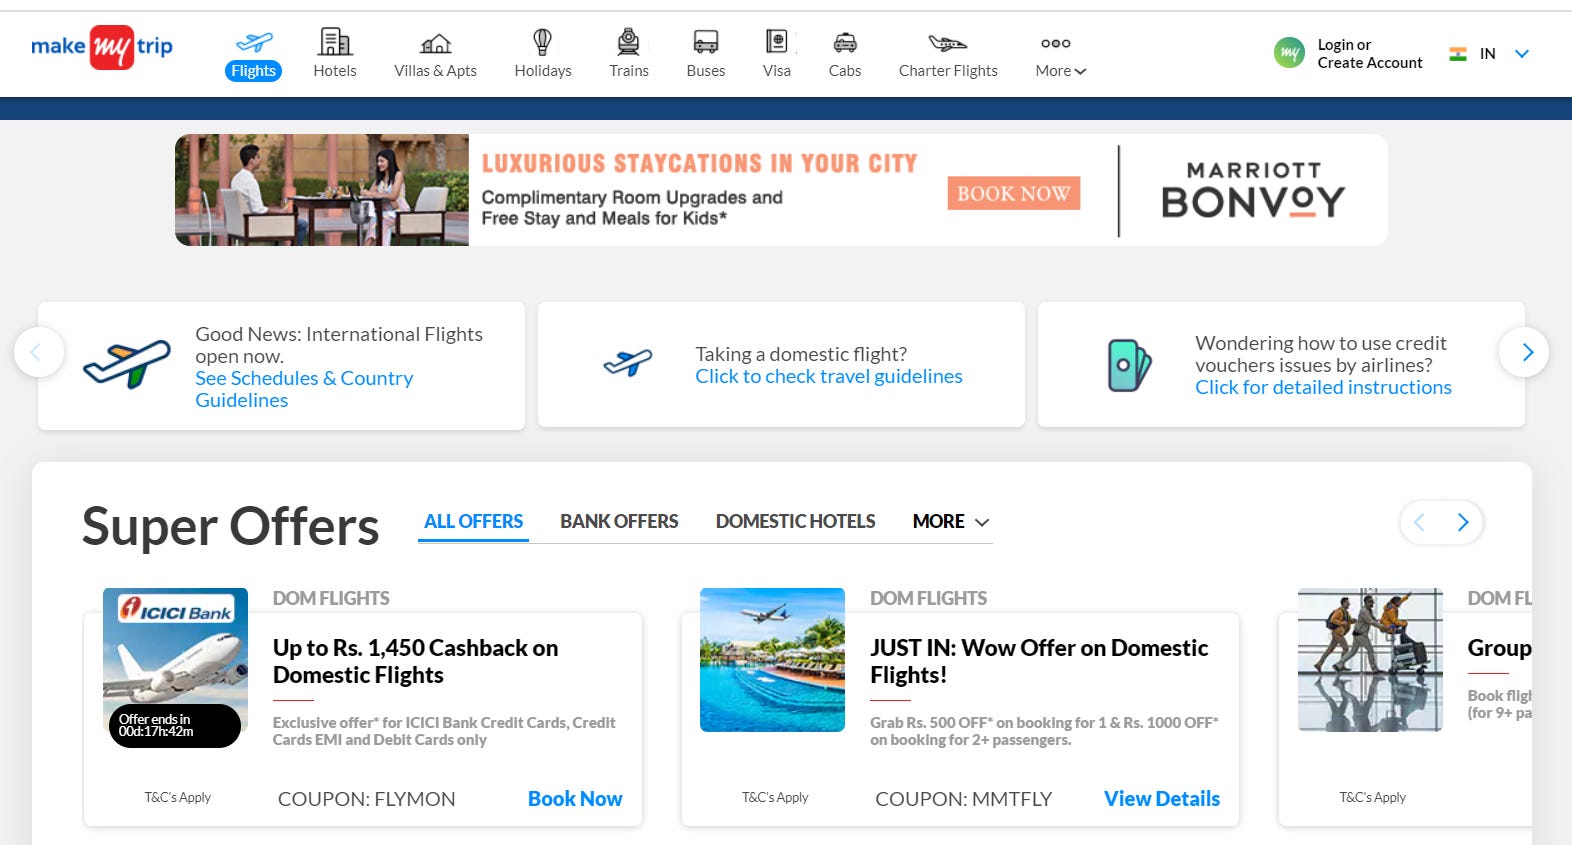Open the Buses menu label
This screenshot has width=1572, height=845.
706,71
